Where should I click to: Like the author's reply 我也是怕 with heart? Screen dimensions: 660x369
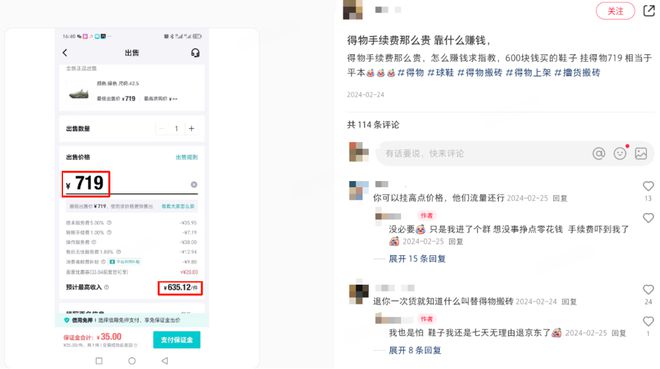[x=648, y=321]
